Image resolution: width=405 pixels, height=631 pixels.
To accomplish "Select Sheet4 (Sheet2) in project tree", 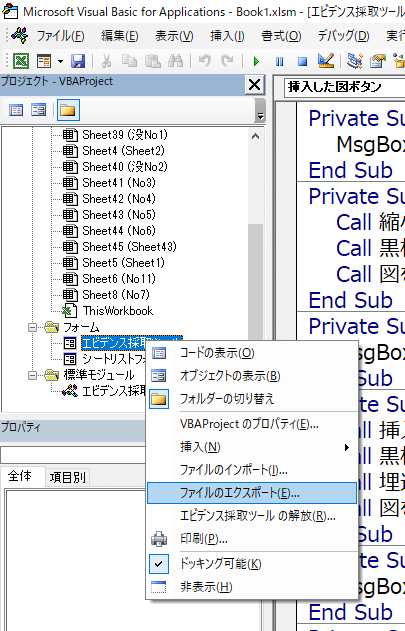I will coord(123,151).
